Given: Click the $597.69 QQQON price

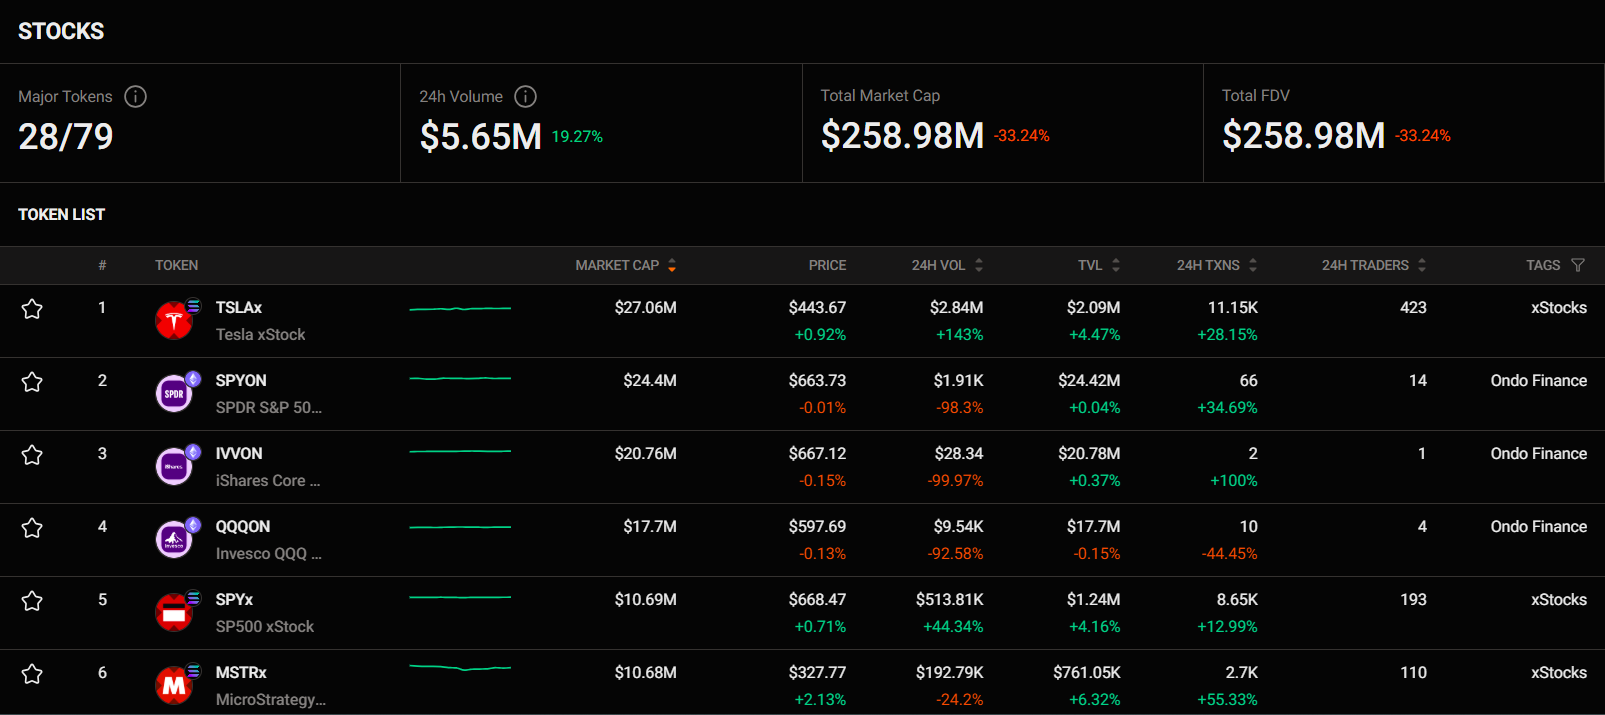Looking at the screenshot, I should [817, 527].
